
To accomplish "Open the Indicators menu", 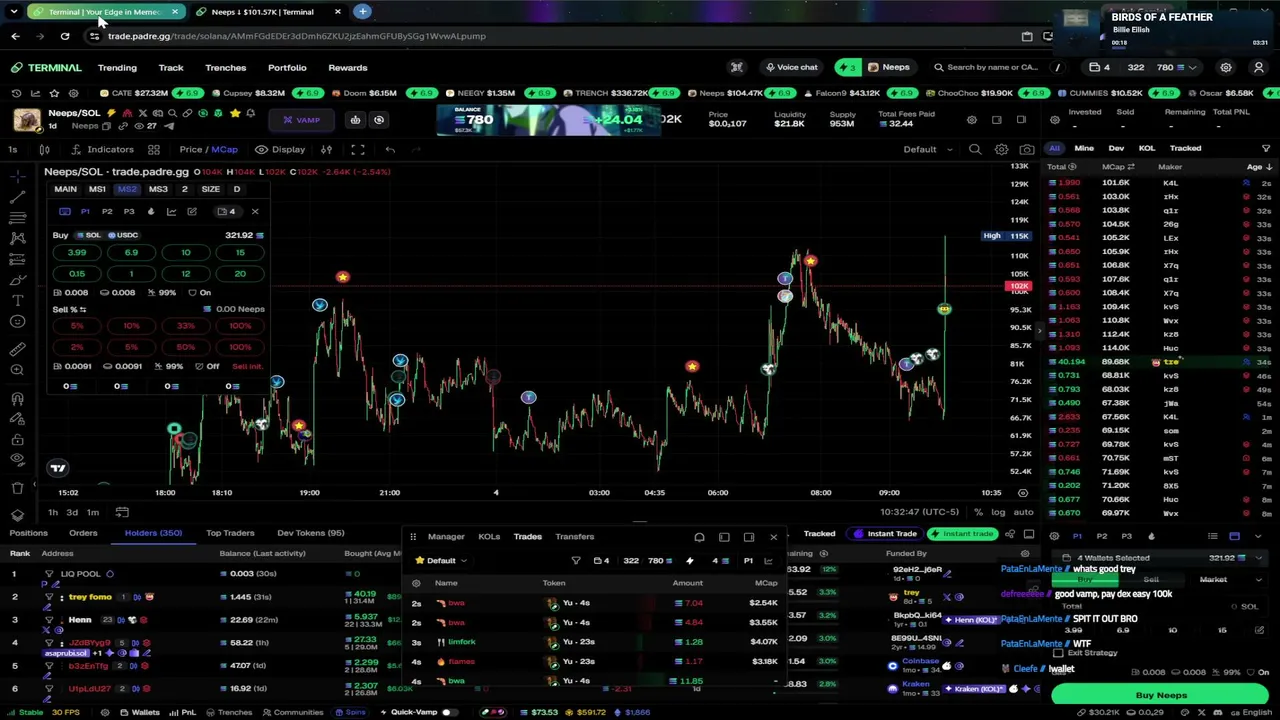I will 101,150.
